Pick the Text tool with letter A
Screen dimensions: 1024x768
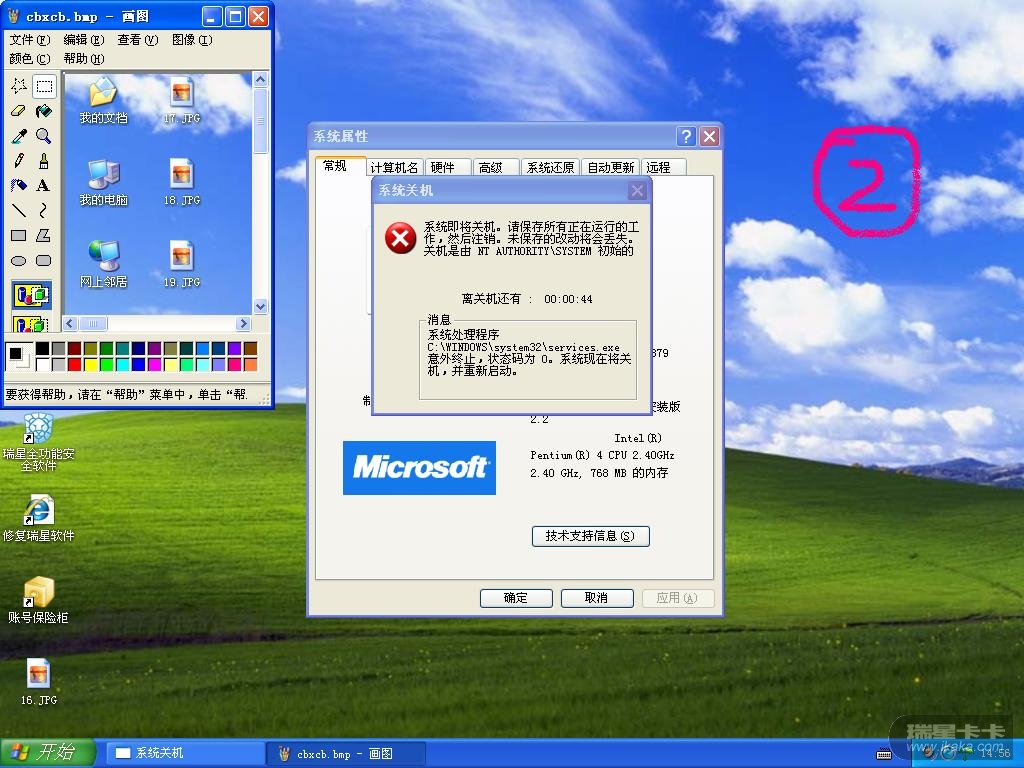[44, 185]
